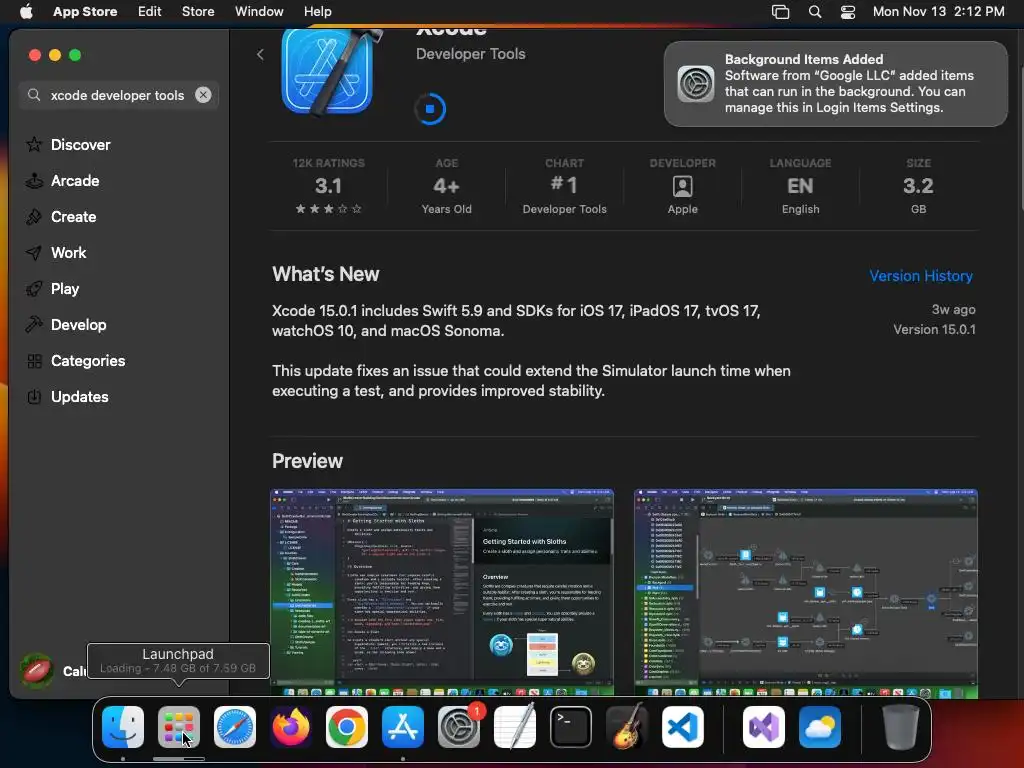Launch Visual Studio Code from the Dock
The image size is (1024, 768).
tap(682, 727)
